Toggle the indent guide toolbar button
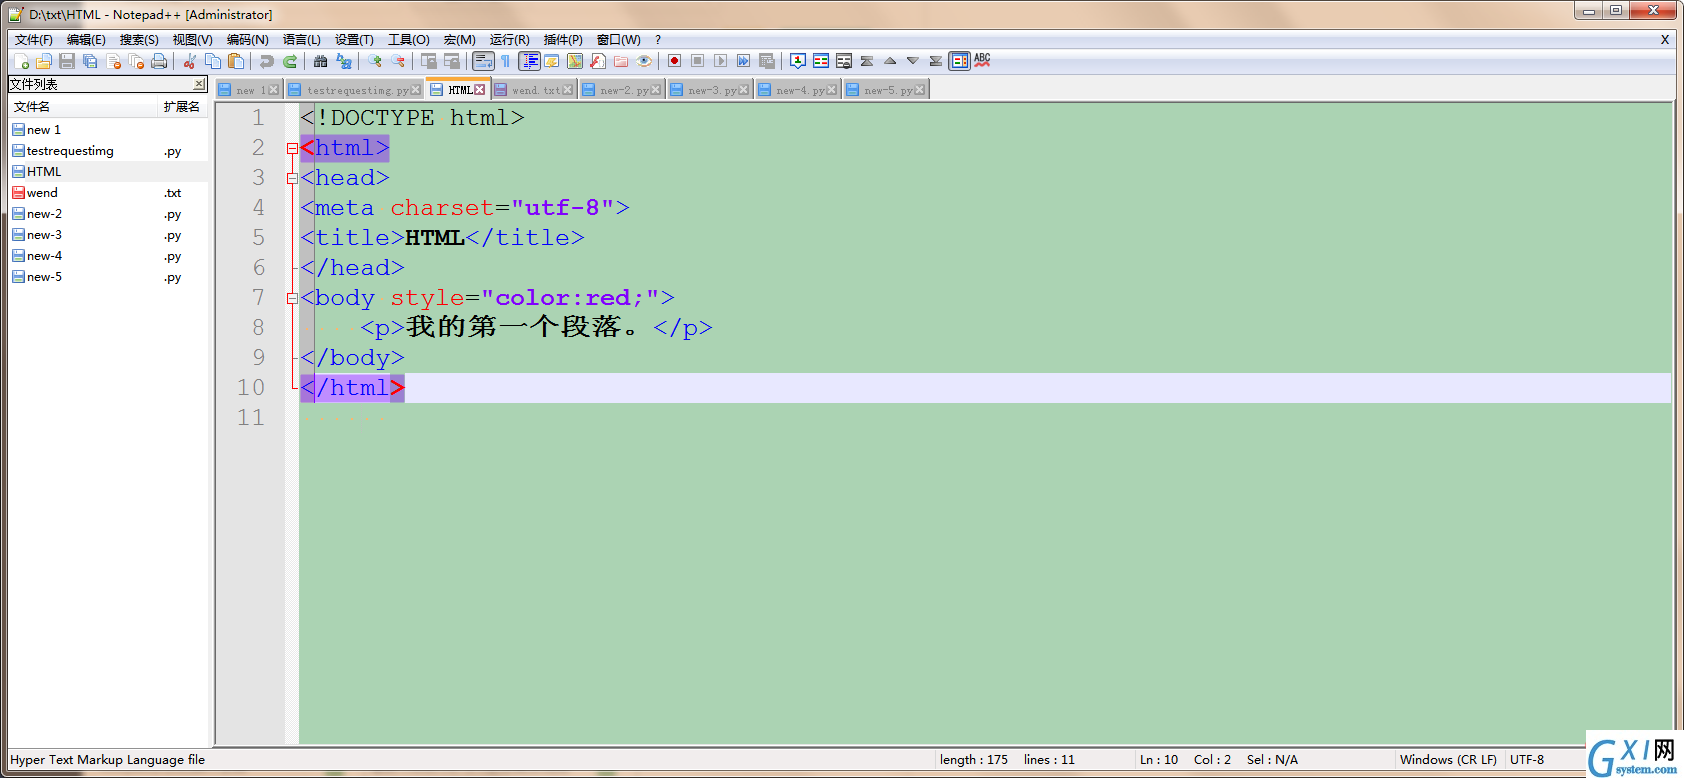1684x778 pixels. point(529,61)
